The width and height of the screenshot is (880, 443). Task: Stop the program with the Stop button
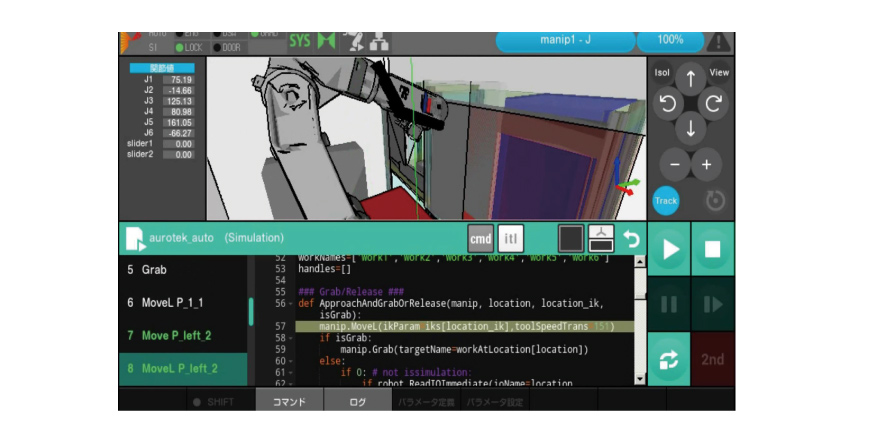point(713,249)
